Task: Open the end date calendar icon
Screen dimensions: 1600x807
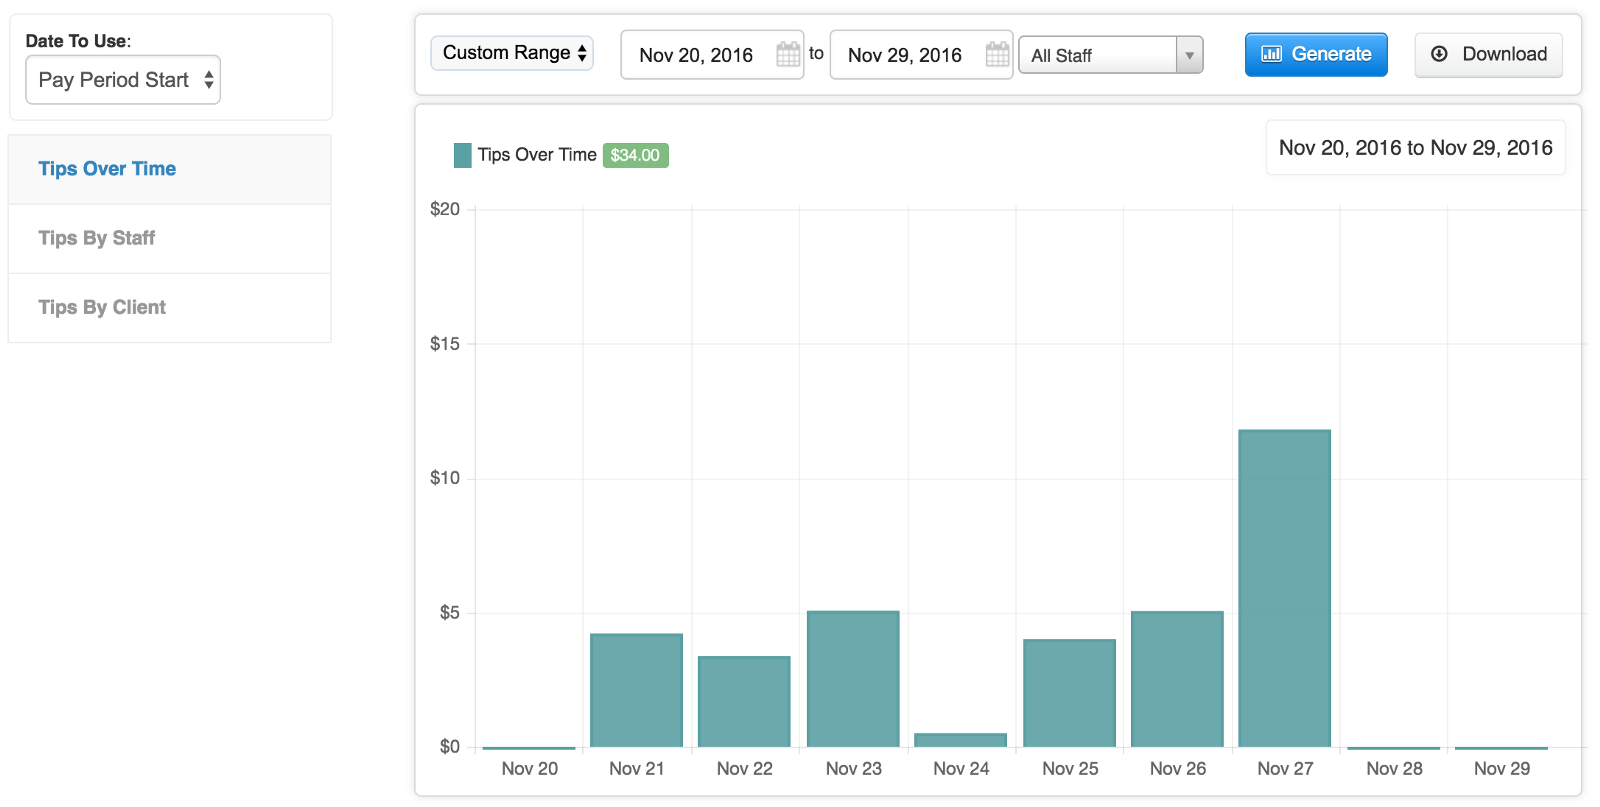Action: [997, 54]
